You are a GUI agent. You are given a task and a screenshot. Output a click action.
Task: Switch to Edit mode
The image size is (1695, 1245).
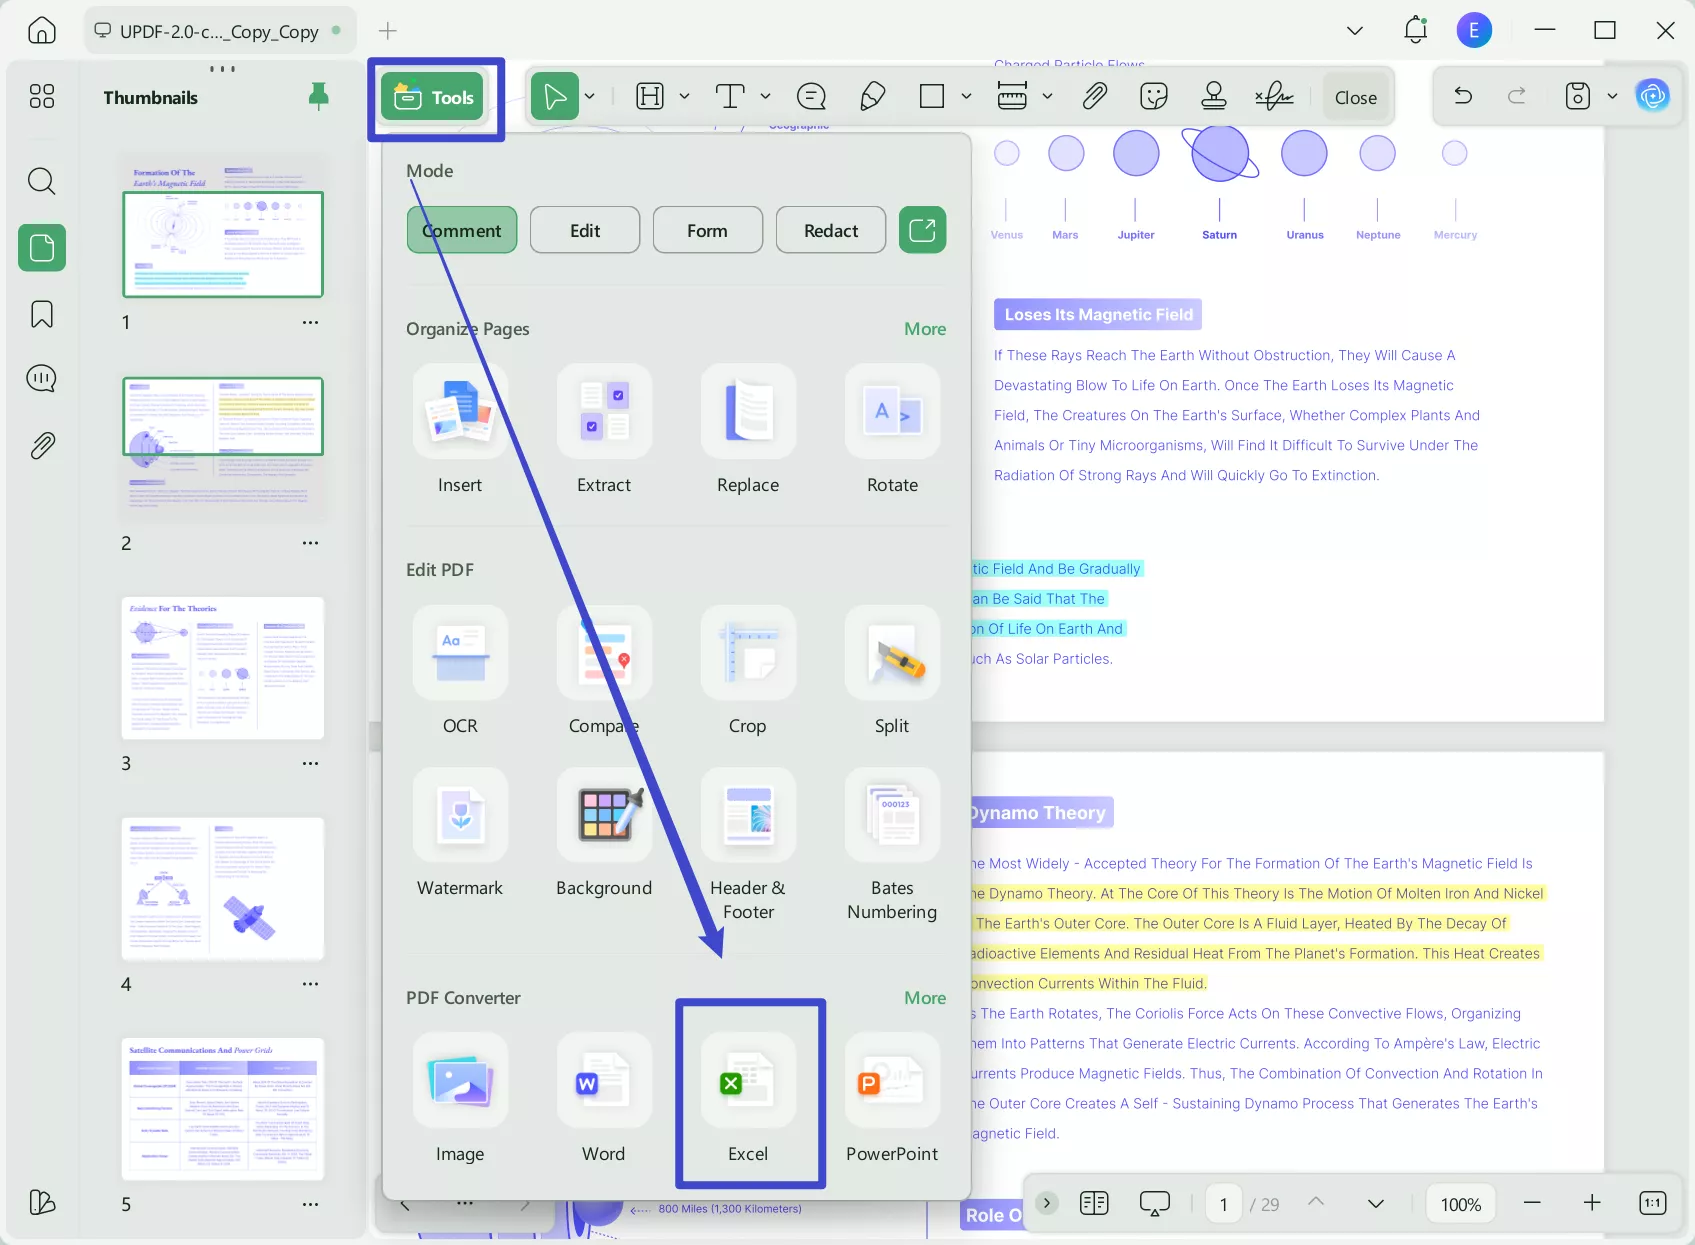coord(584,229)
